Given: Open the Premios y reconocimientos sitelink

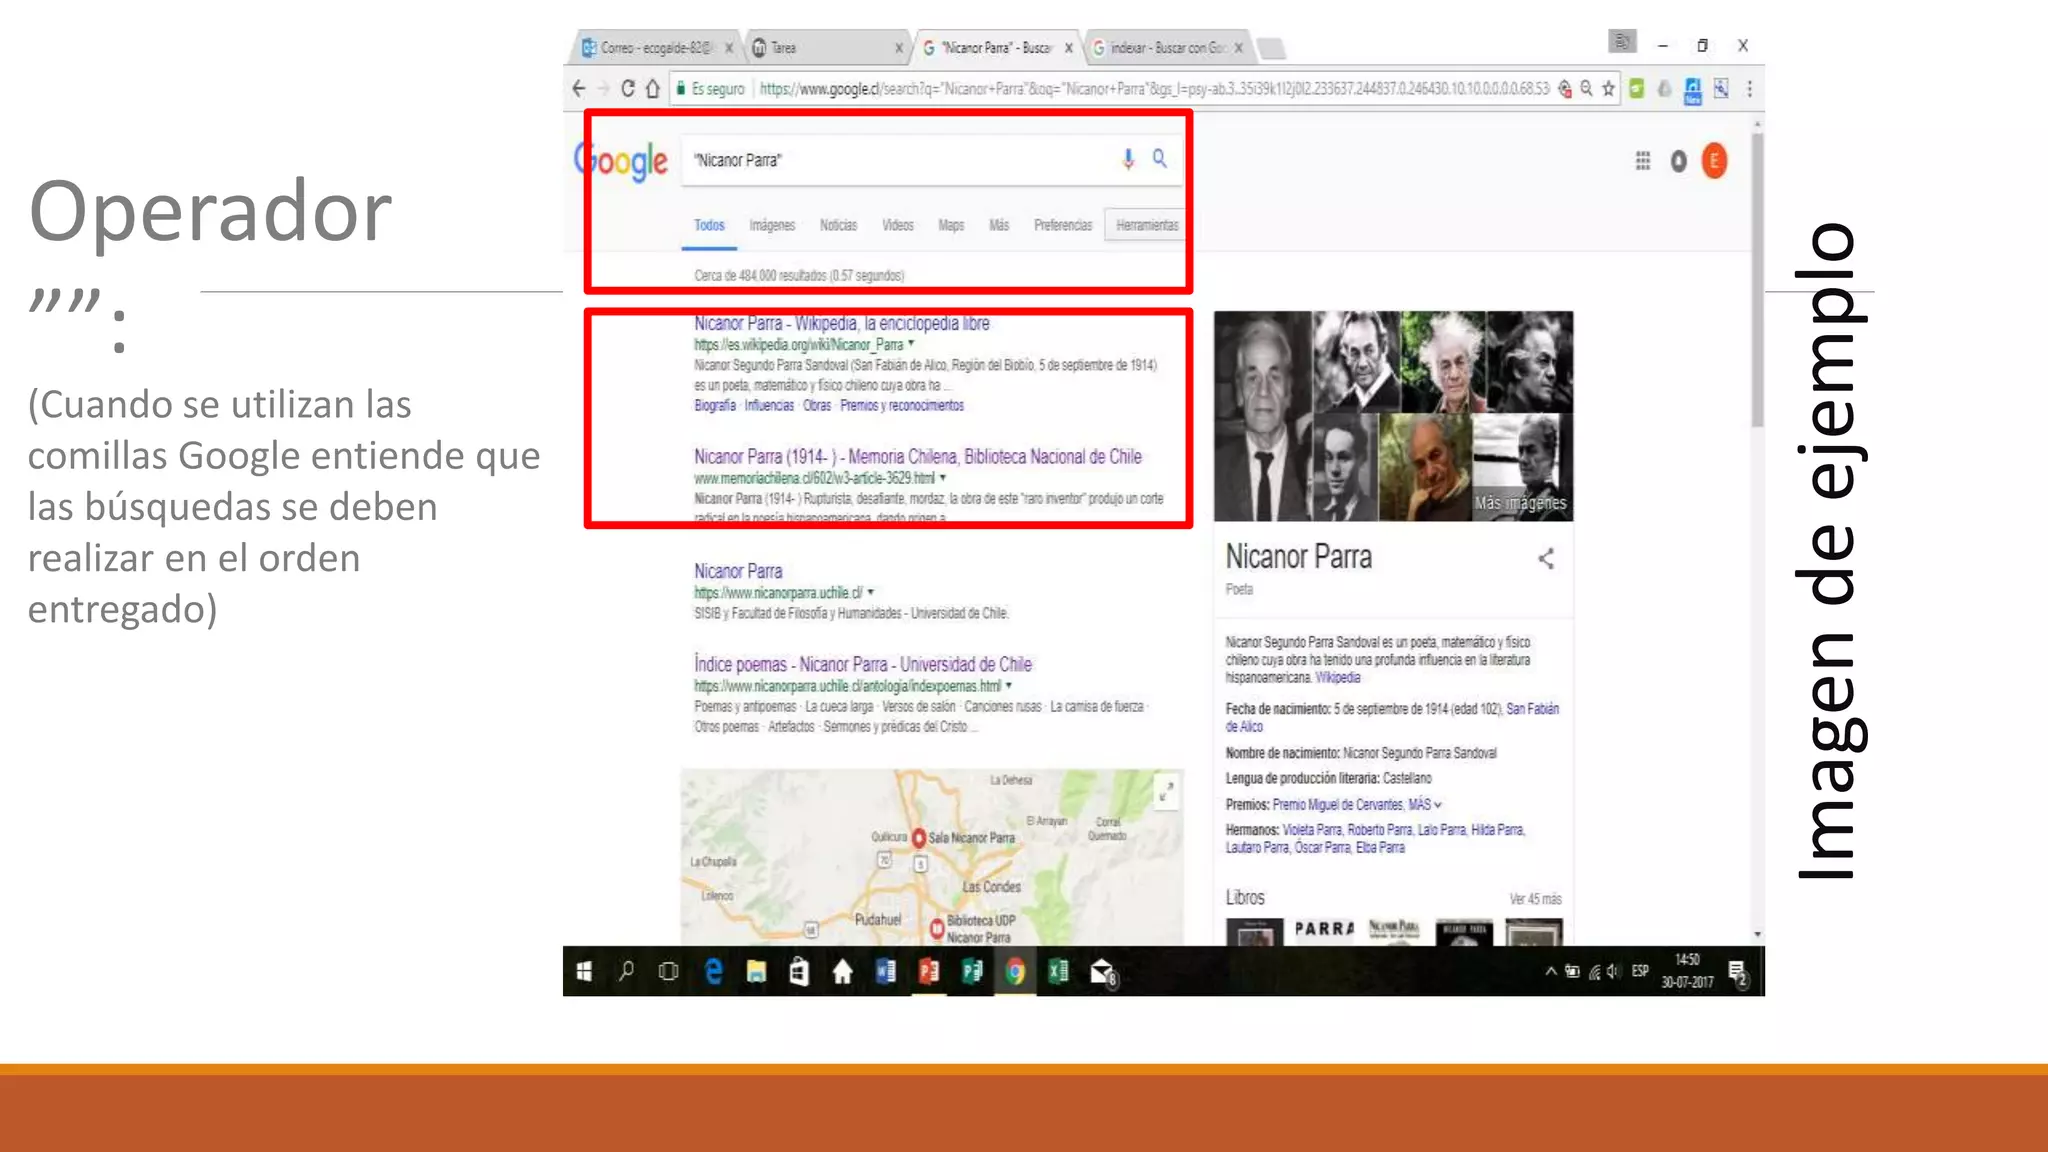Looking at the screenshot, I should [902, 405].
